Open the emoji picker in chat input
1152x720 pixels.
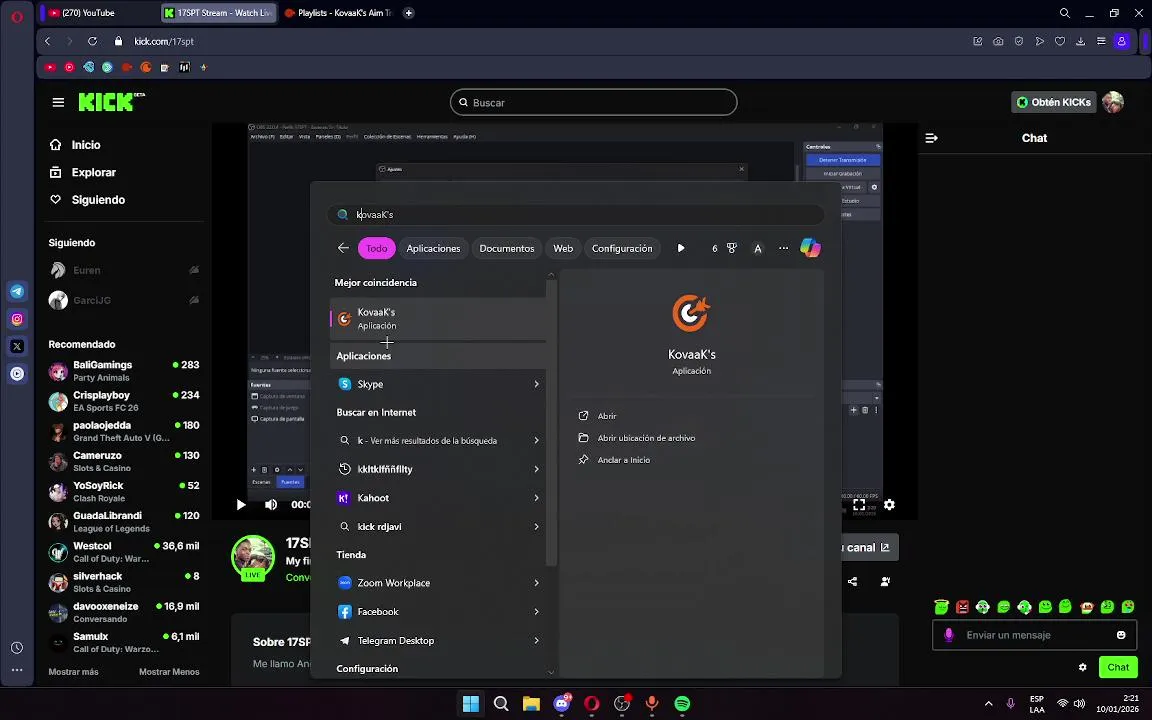pos(1121,635)
